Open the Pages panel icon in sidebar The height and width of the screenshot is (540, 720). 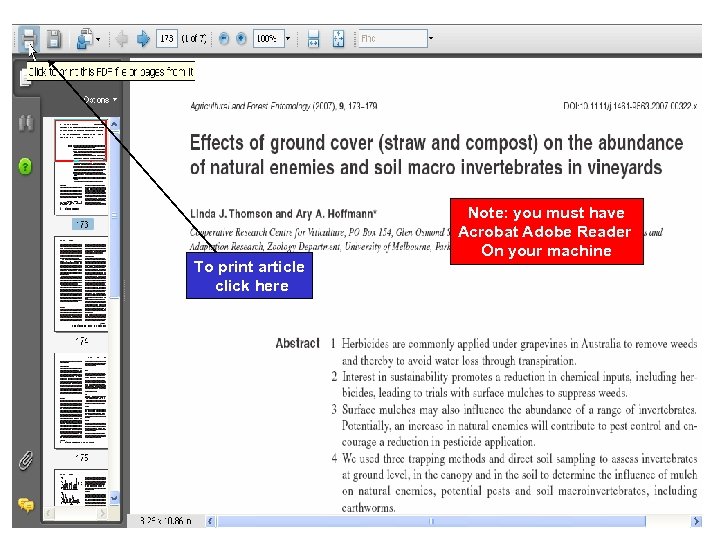coord(23,78)
